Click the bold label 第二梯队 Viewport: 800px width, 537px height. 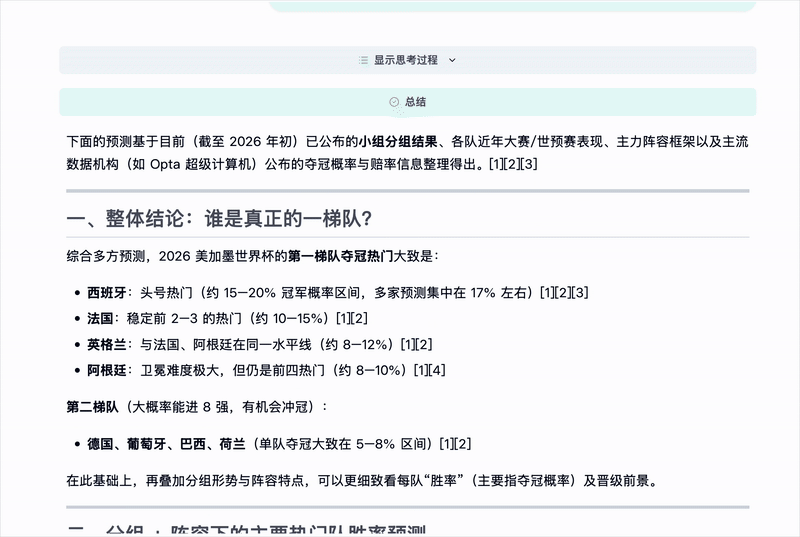92,407
